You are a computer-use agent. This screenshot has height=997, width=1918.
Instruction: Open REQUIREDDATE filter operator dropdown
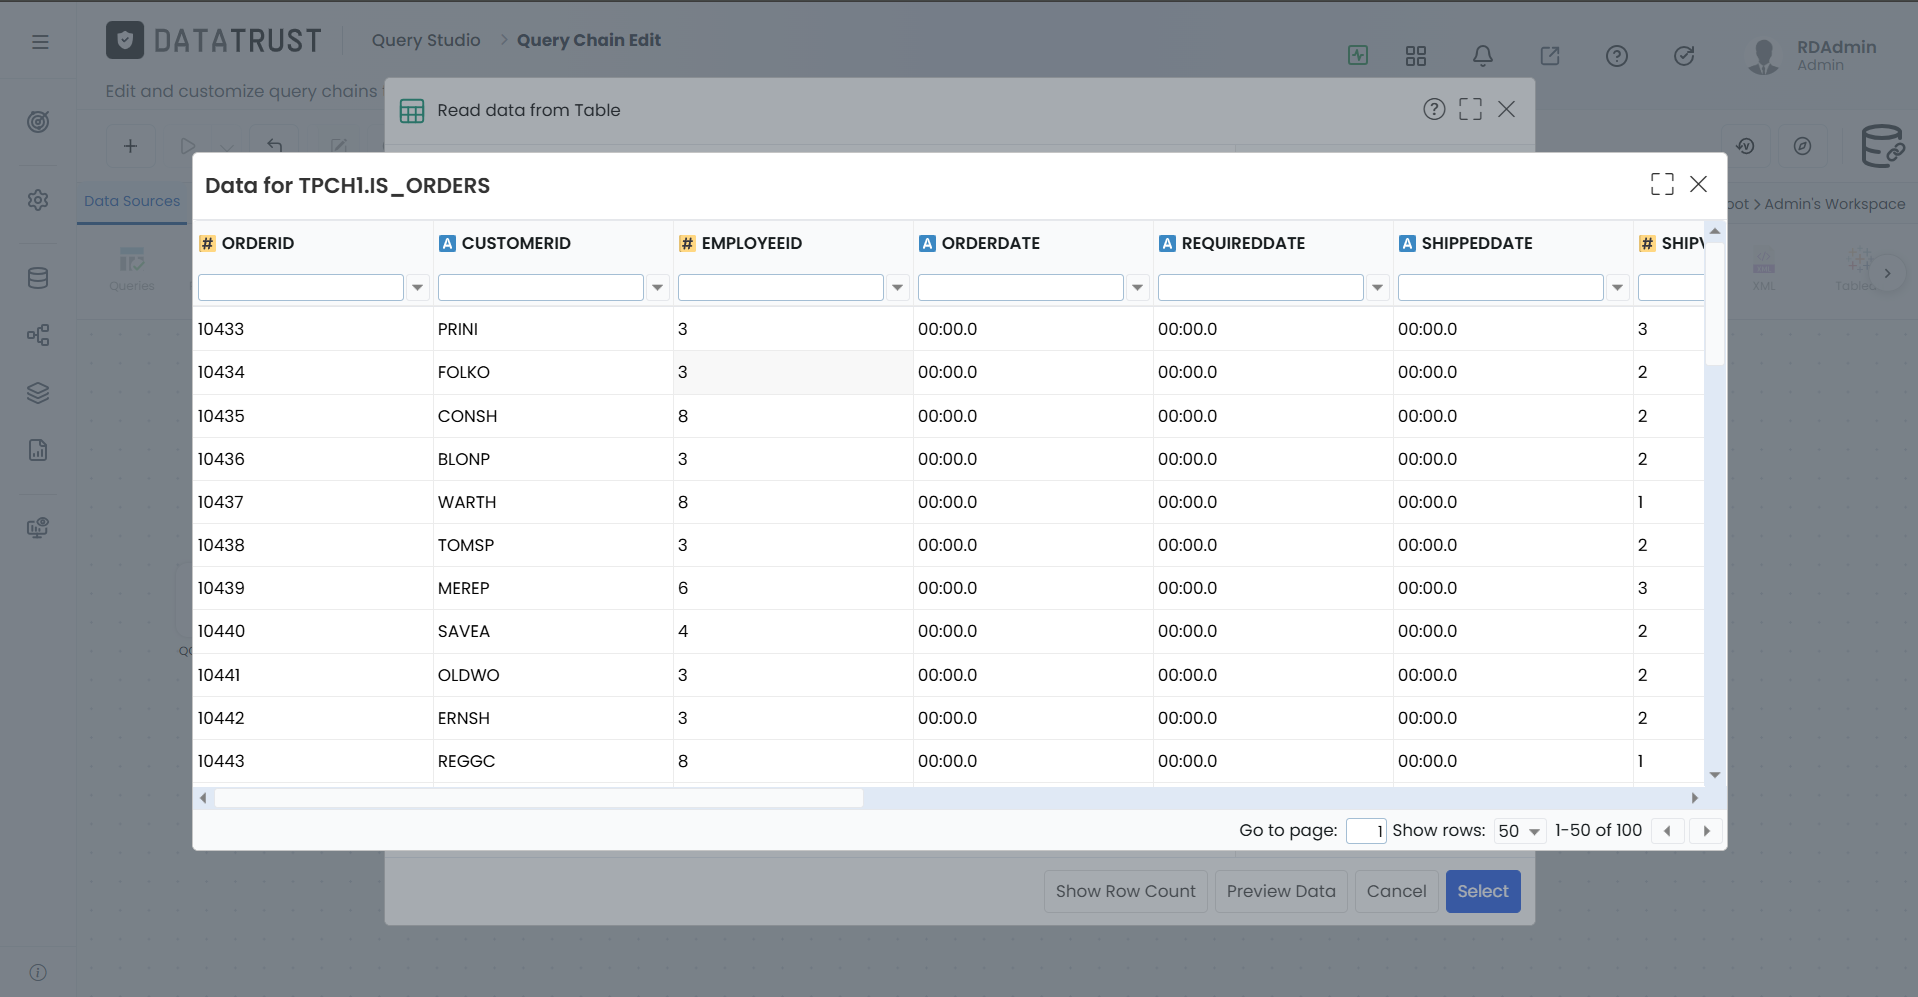1378,288
